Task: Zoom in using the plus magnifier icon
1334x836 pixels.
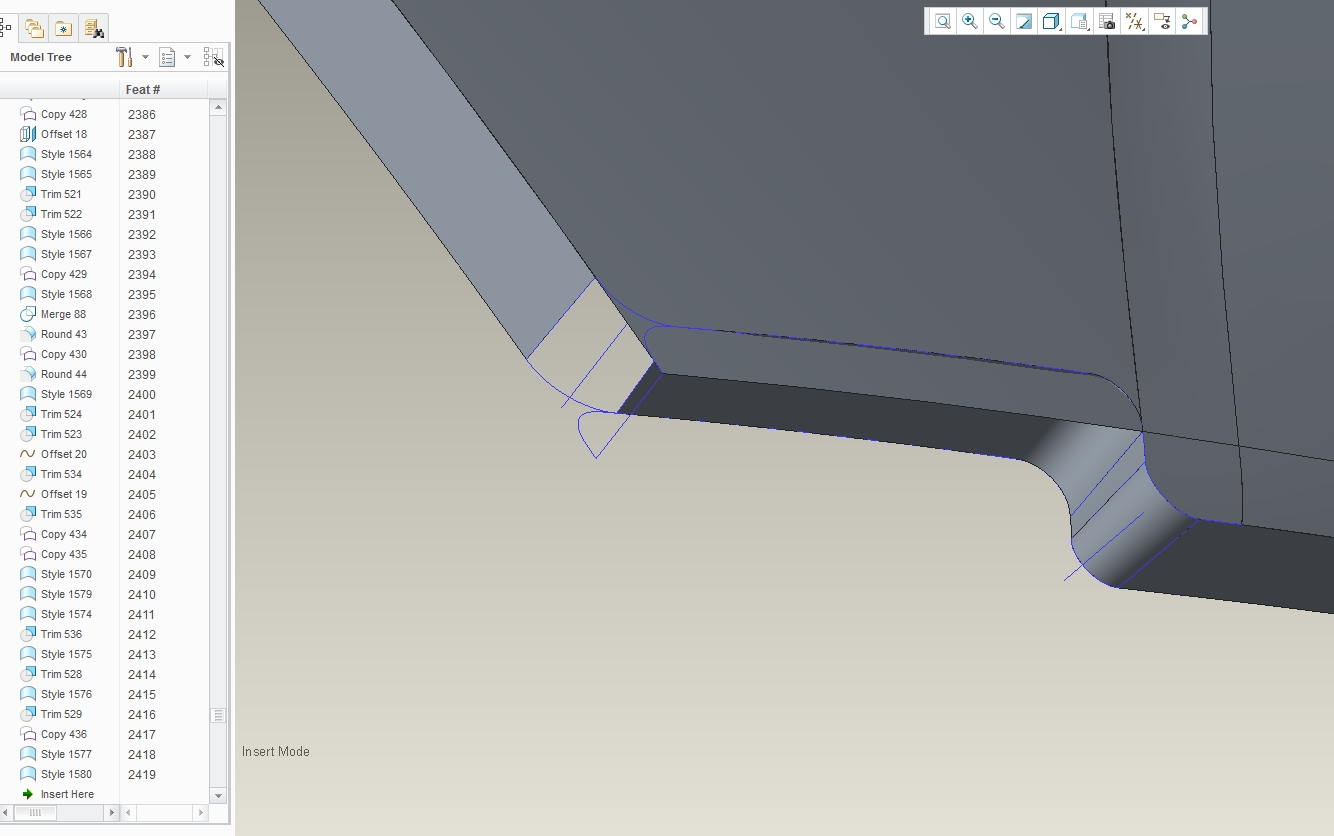Action: tap(969, 21)
